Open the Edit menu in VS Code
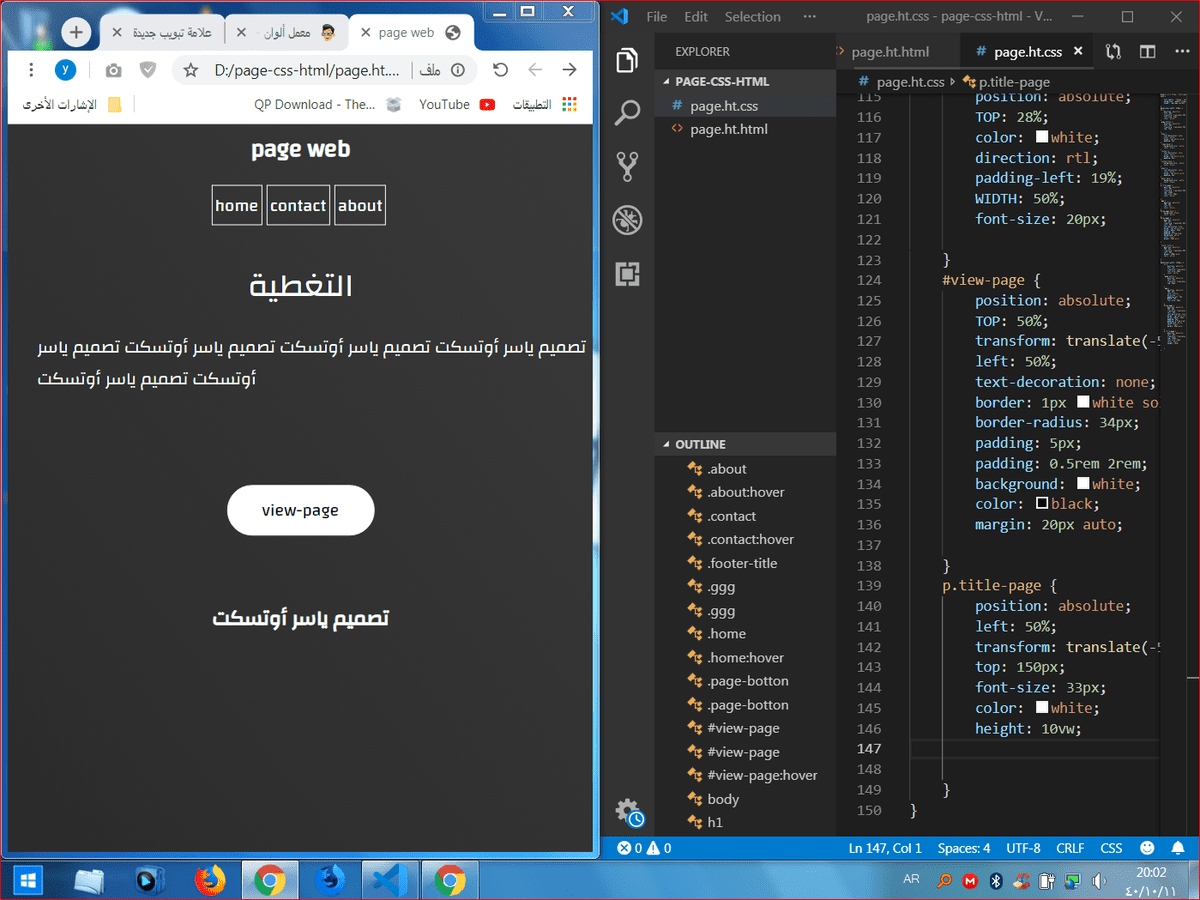This screenshot has height=900, width=1200. pos(696,17)
